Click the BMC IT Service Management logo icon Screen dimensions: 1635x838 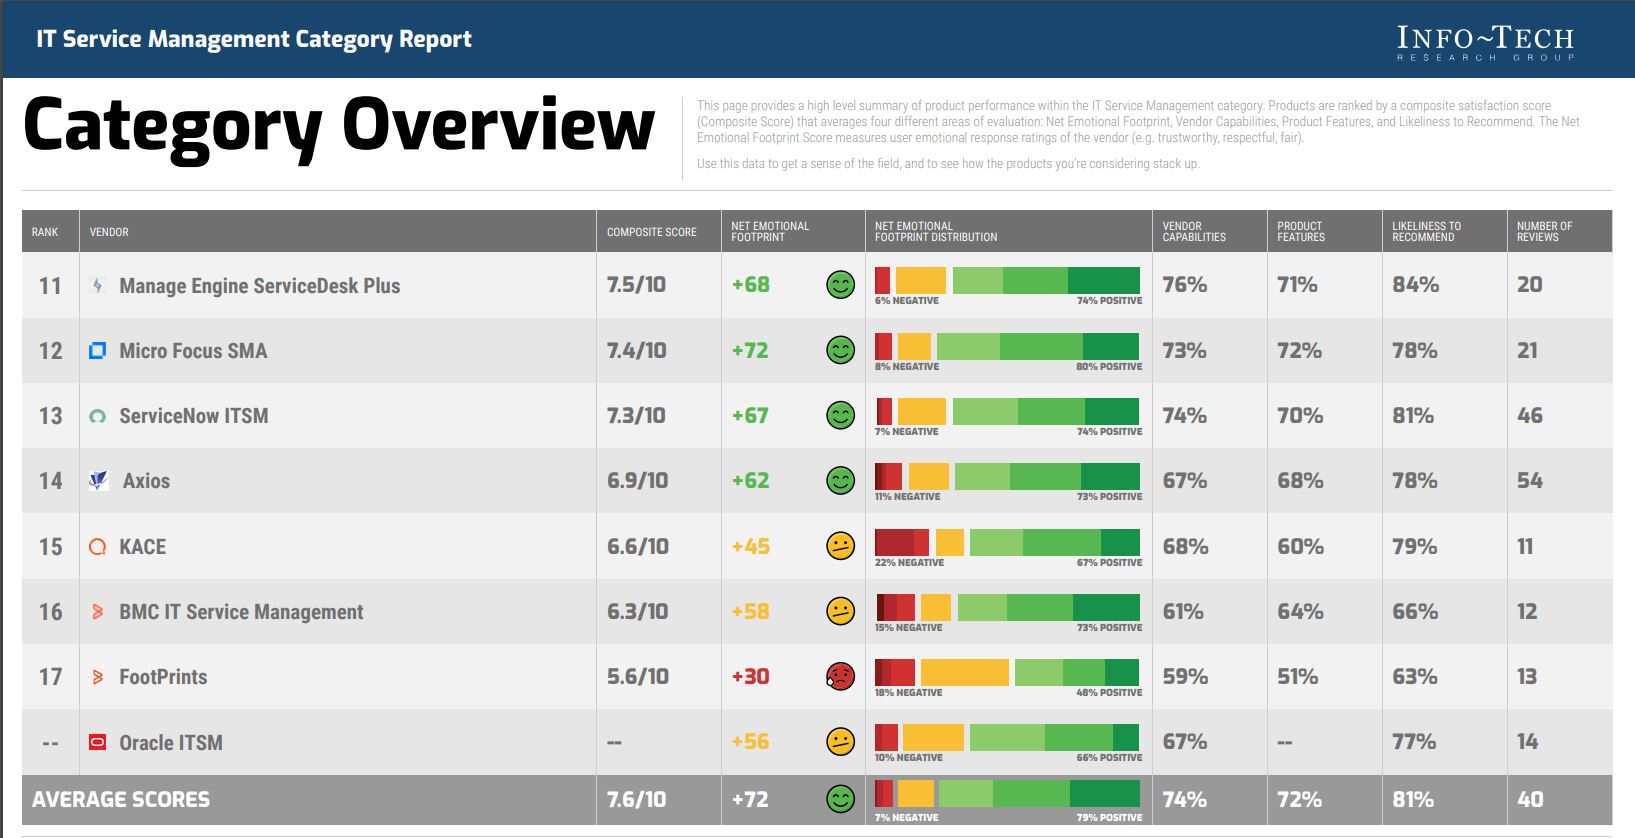pos(97,612)
